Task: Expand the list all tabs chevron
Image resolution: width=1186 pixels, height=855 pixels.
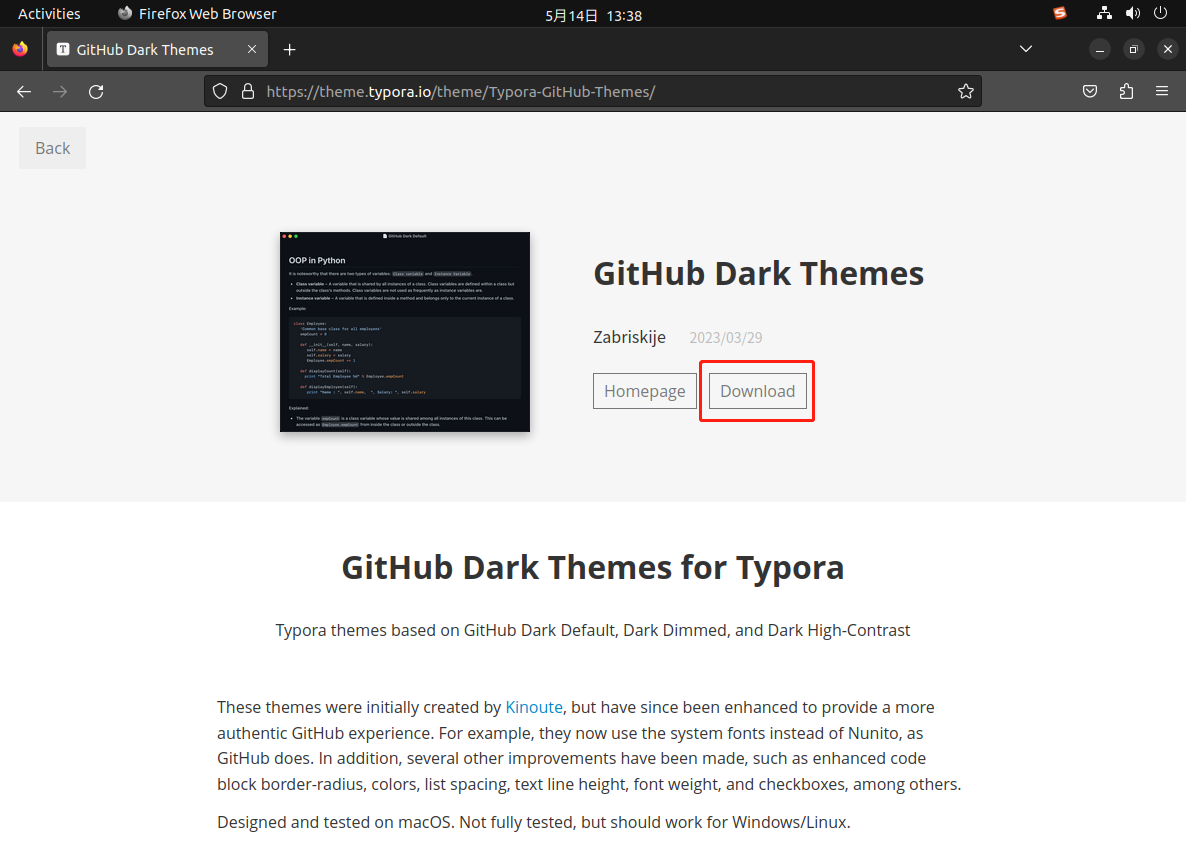Action: pos(1026,49)
